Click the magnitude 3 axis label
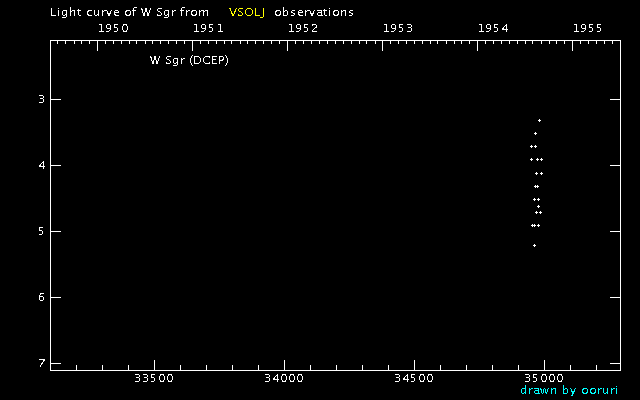Image resolution: width=640 pixels, height=400 pixels. (x=41, y=99)
